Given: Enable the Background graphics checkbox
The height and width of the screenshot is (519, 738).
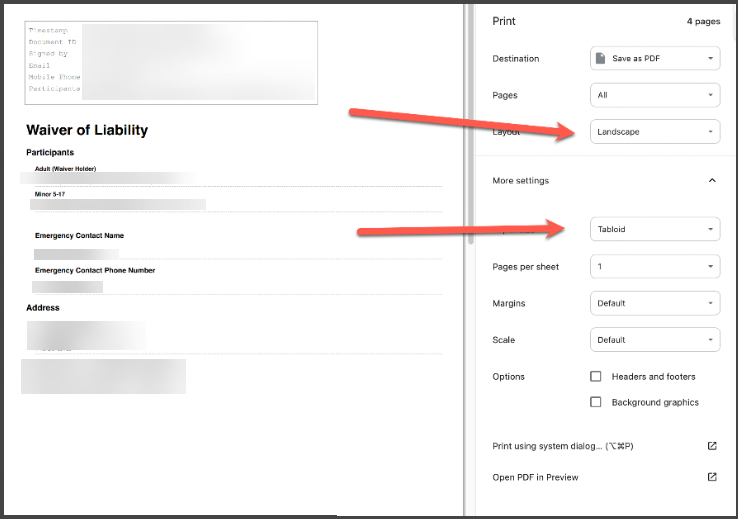Looking at the screenshot, I should (x=596, y=402).
